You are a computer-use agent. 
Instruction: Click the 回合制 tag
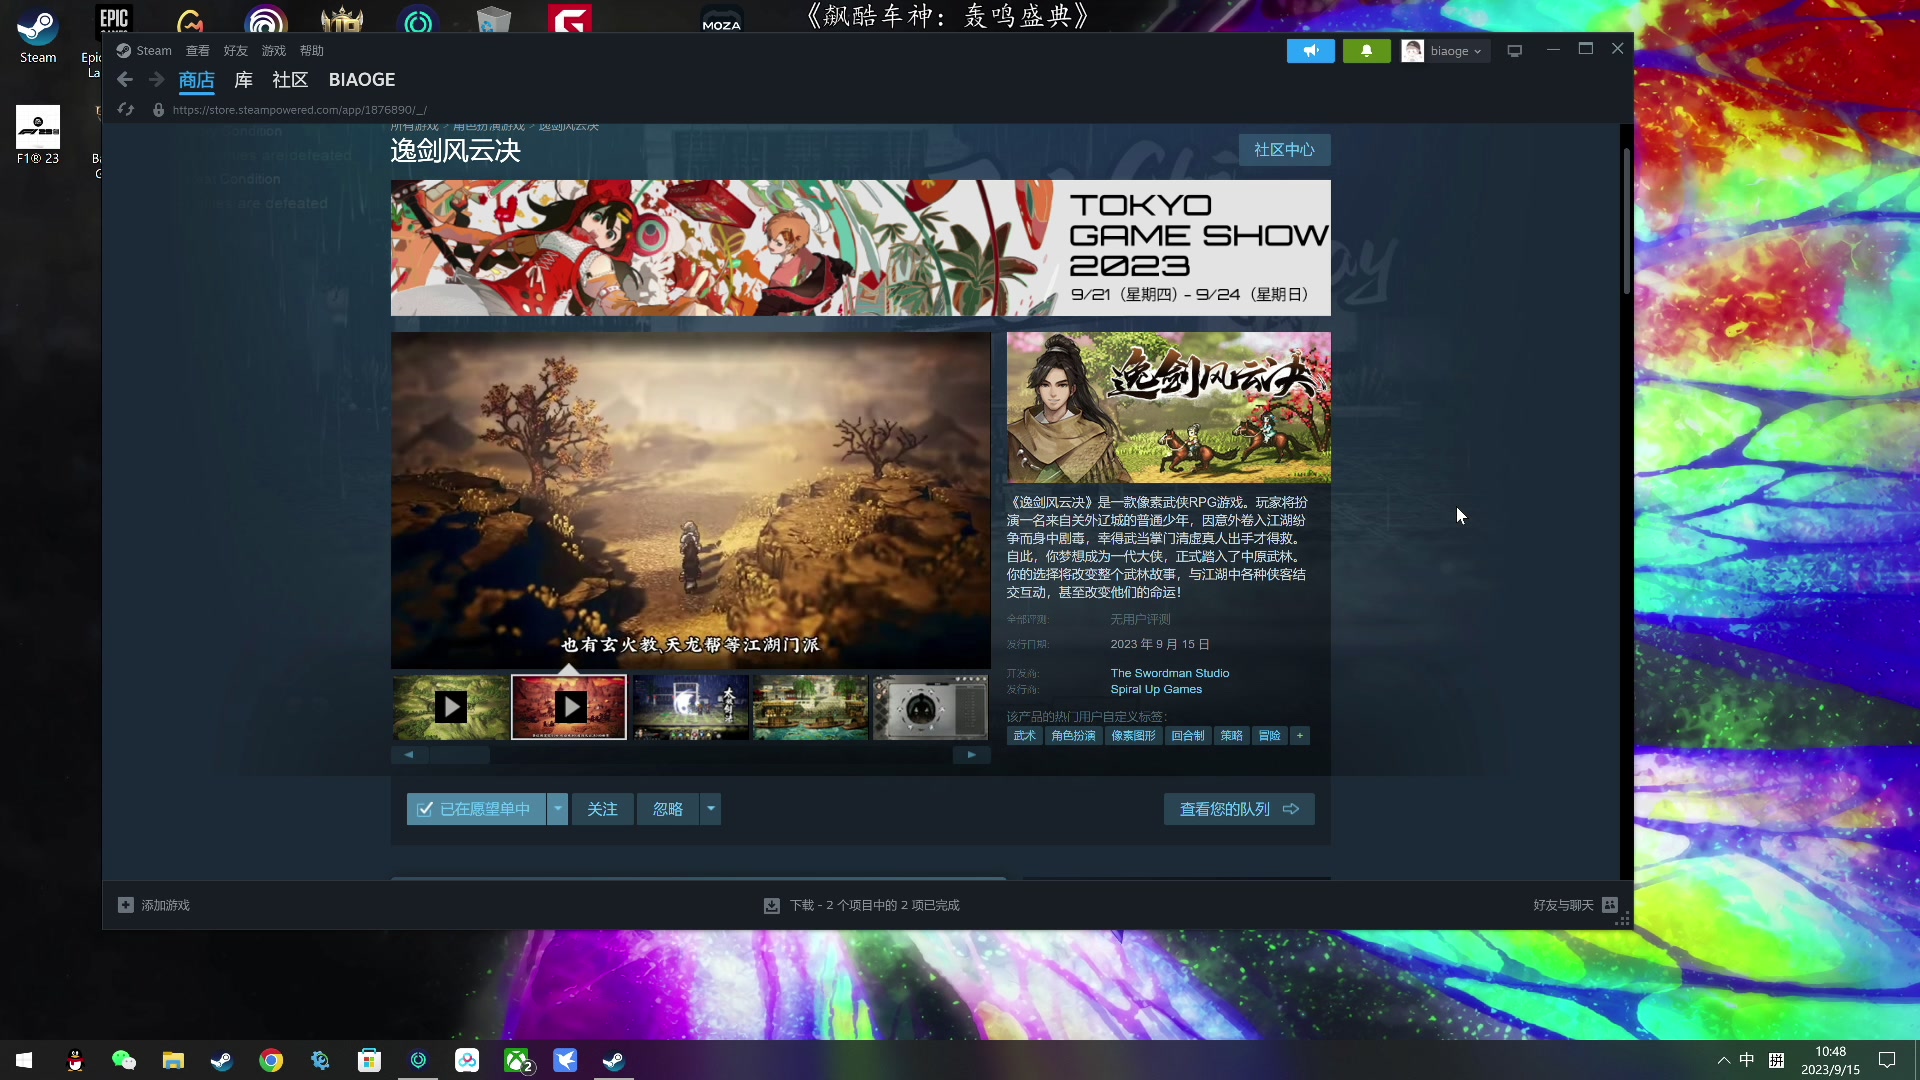pos(1188,736)
